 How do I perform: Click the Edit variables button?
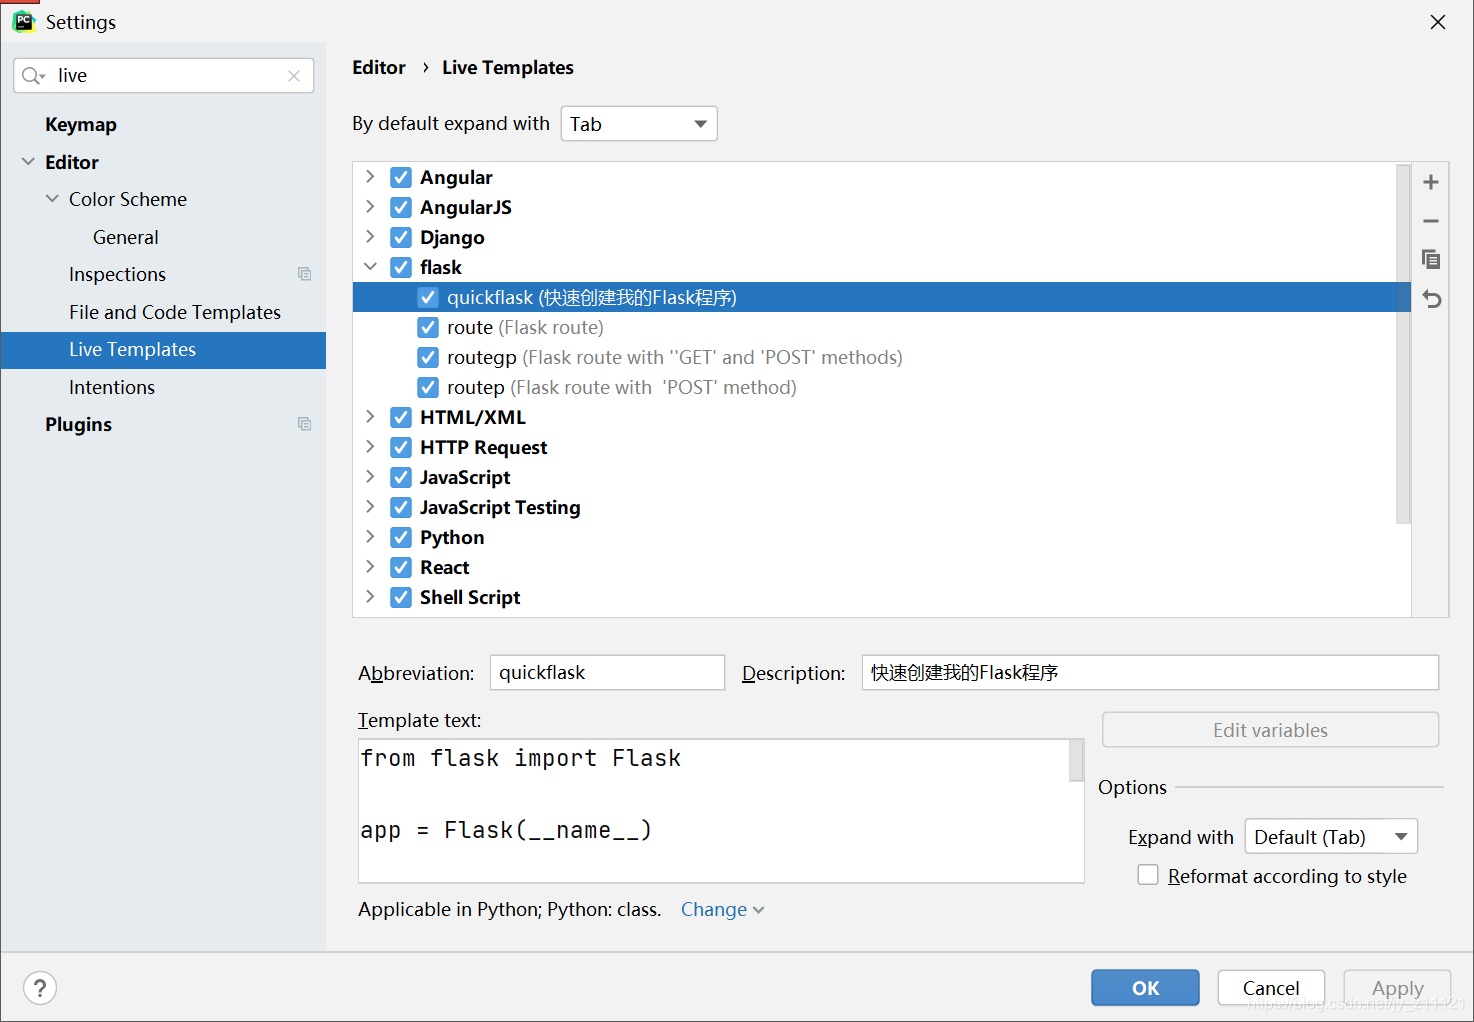click(1270, 730)
